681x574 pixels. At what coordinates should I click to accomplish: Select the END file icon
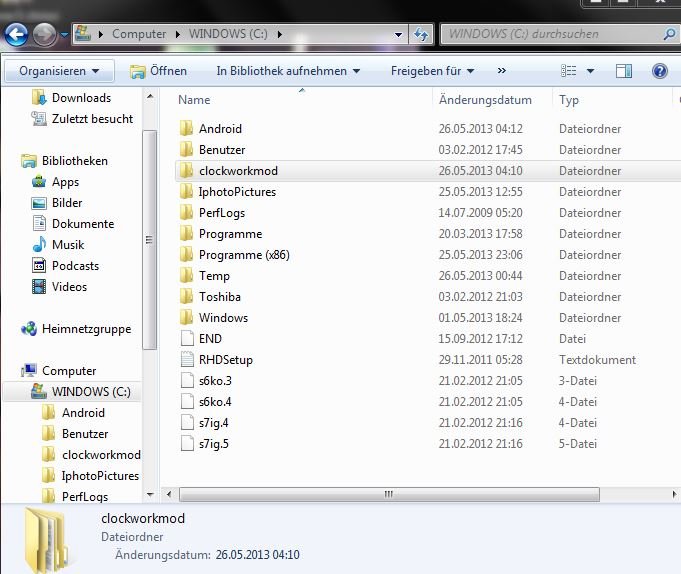tap(187, 339)
